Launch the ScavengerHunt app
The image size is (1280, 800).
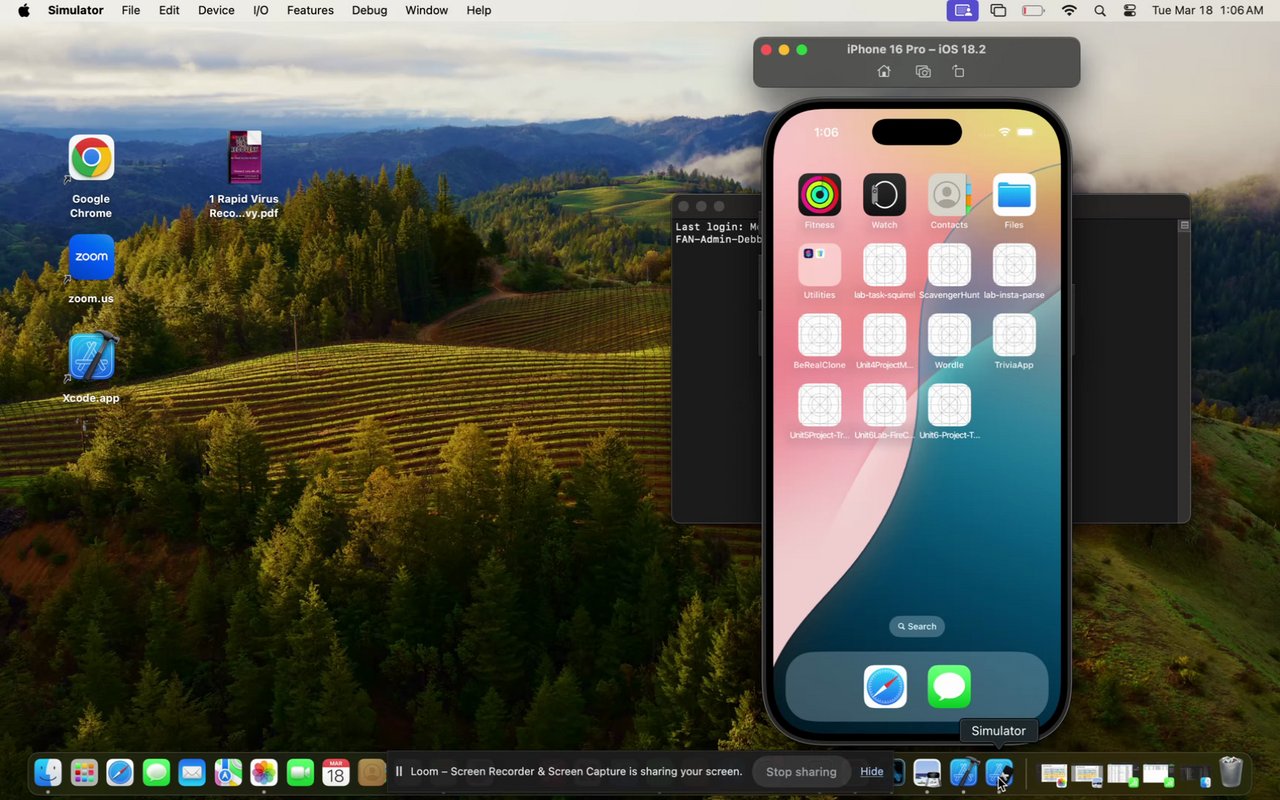click(949, 265)
